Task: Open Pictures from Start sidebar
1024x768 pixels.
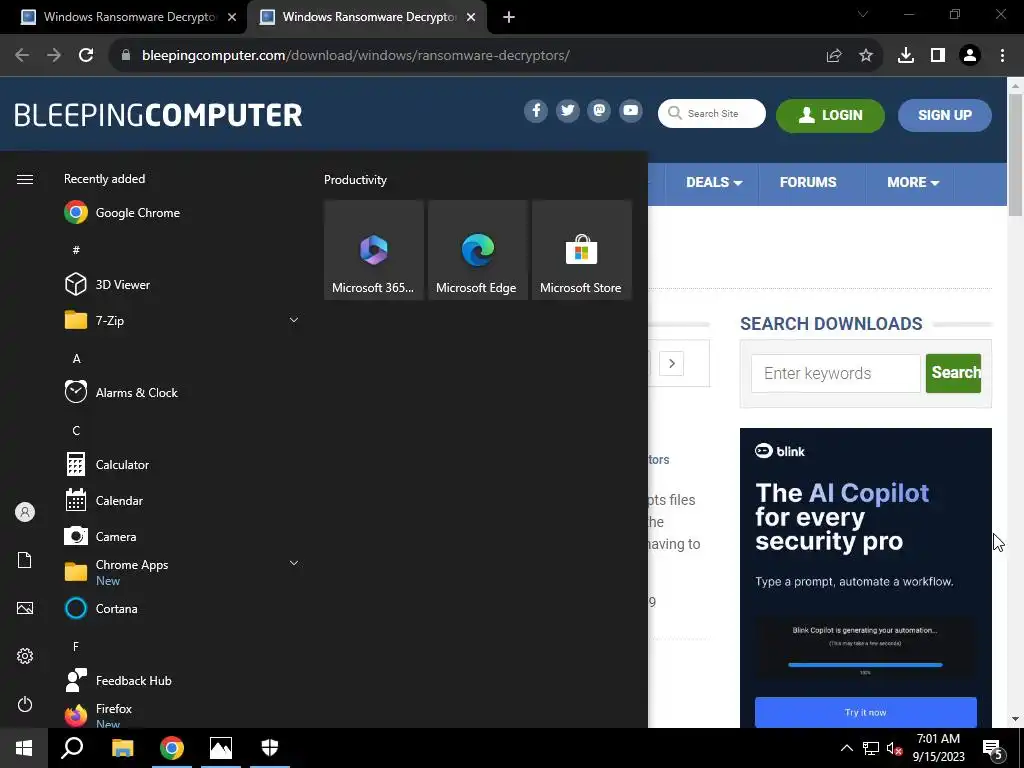Action: (x=25, y=608)
